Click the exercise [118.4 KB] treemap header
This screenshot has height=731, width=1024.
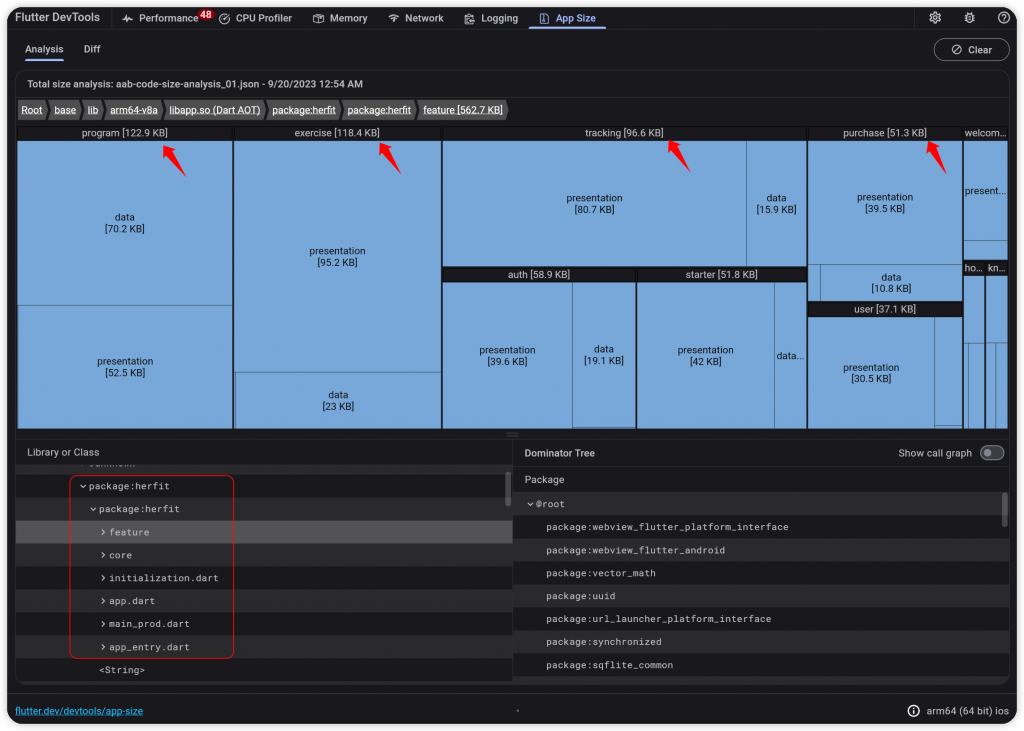tap(337, 133)
